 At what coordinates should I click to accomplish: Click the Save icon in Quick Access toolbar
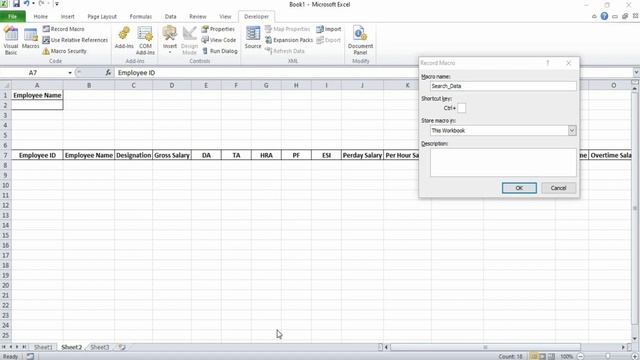coord(16,4)
